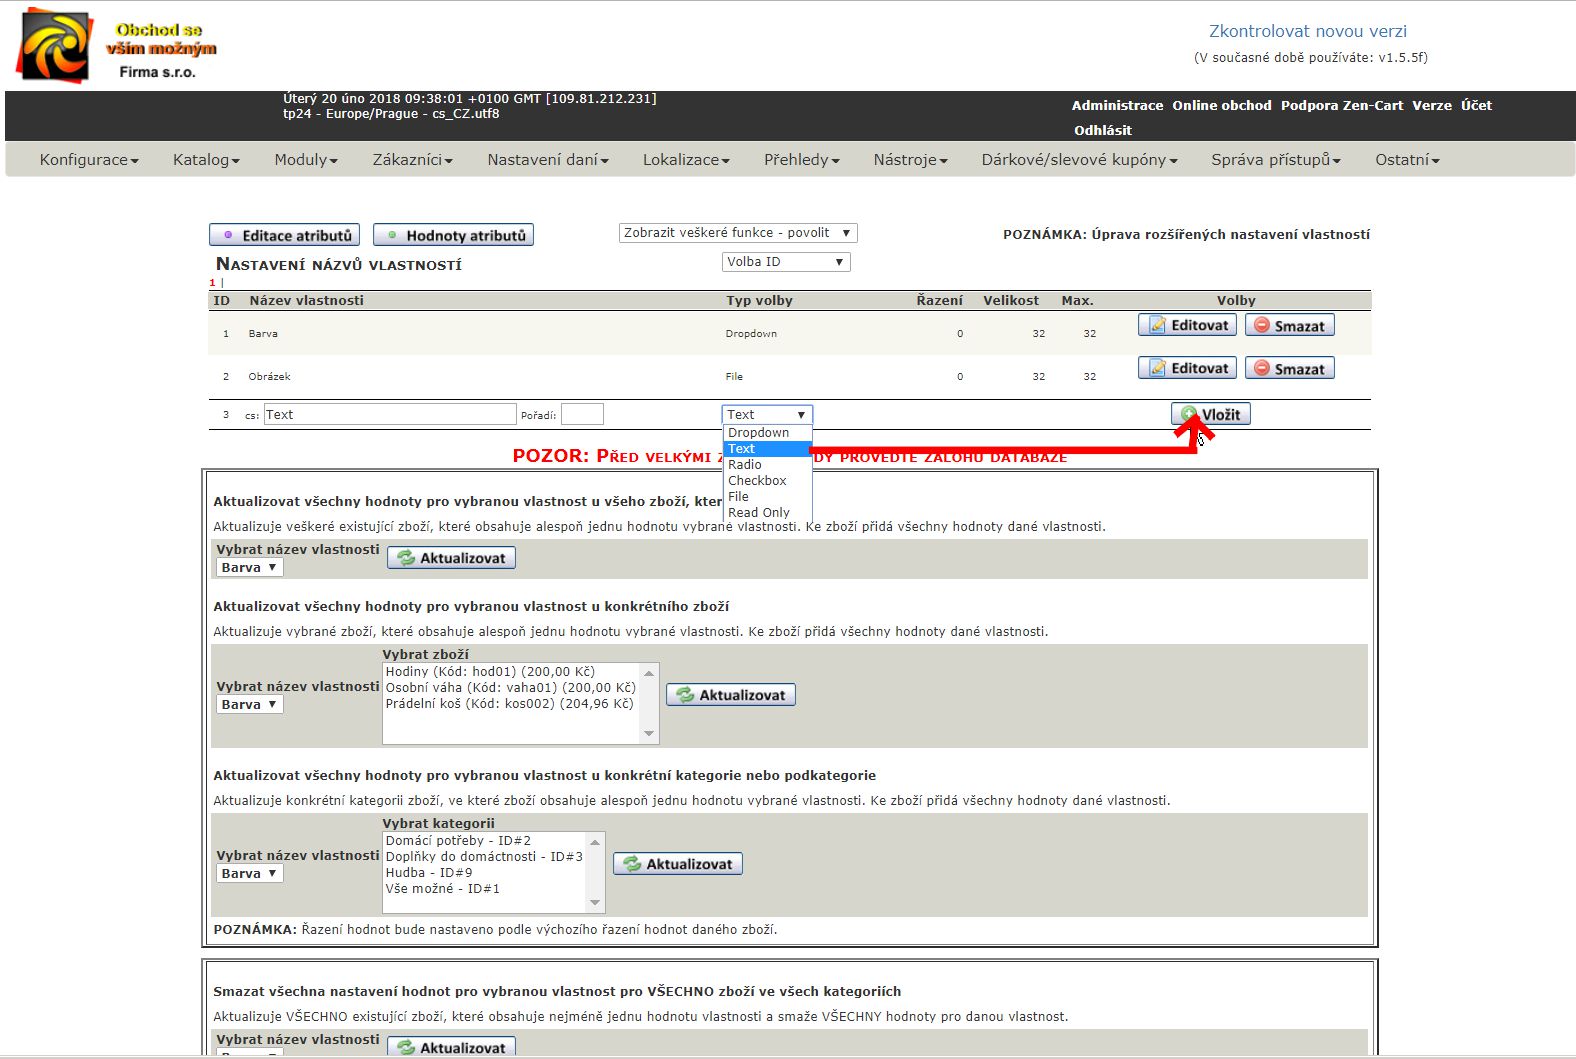Click Aktualizovat button beside product list
The width and height of the screenshot is (1576, 1059).
click(x=731, y=695)
